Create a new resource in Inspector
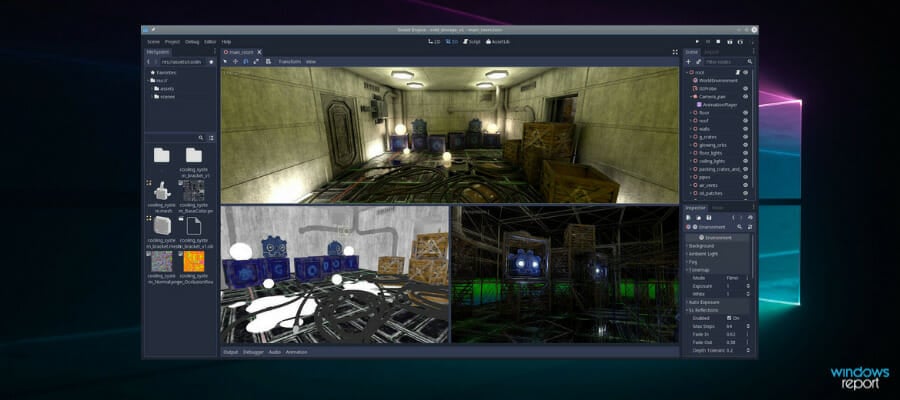The image size is (900, 400). click(689, 218)
